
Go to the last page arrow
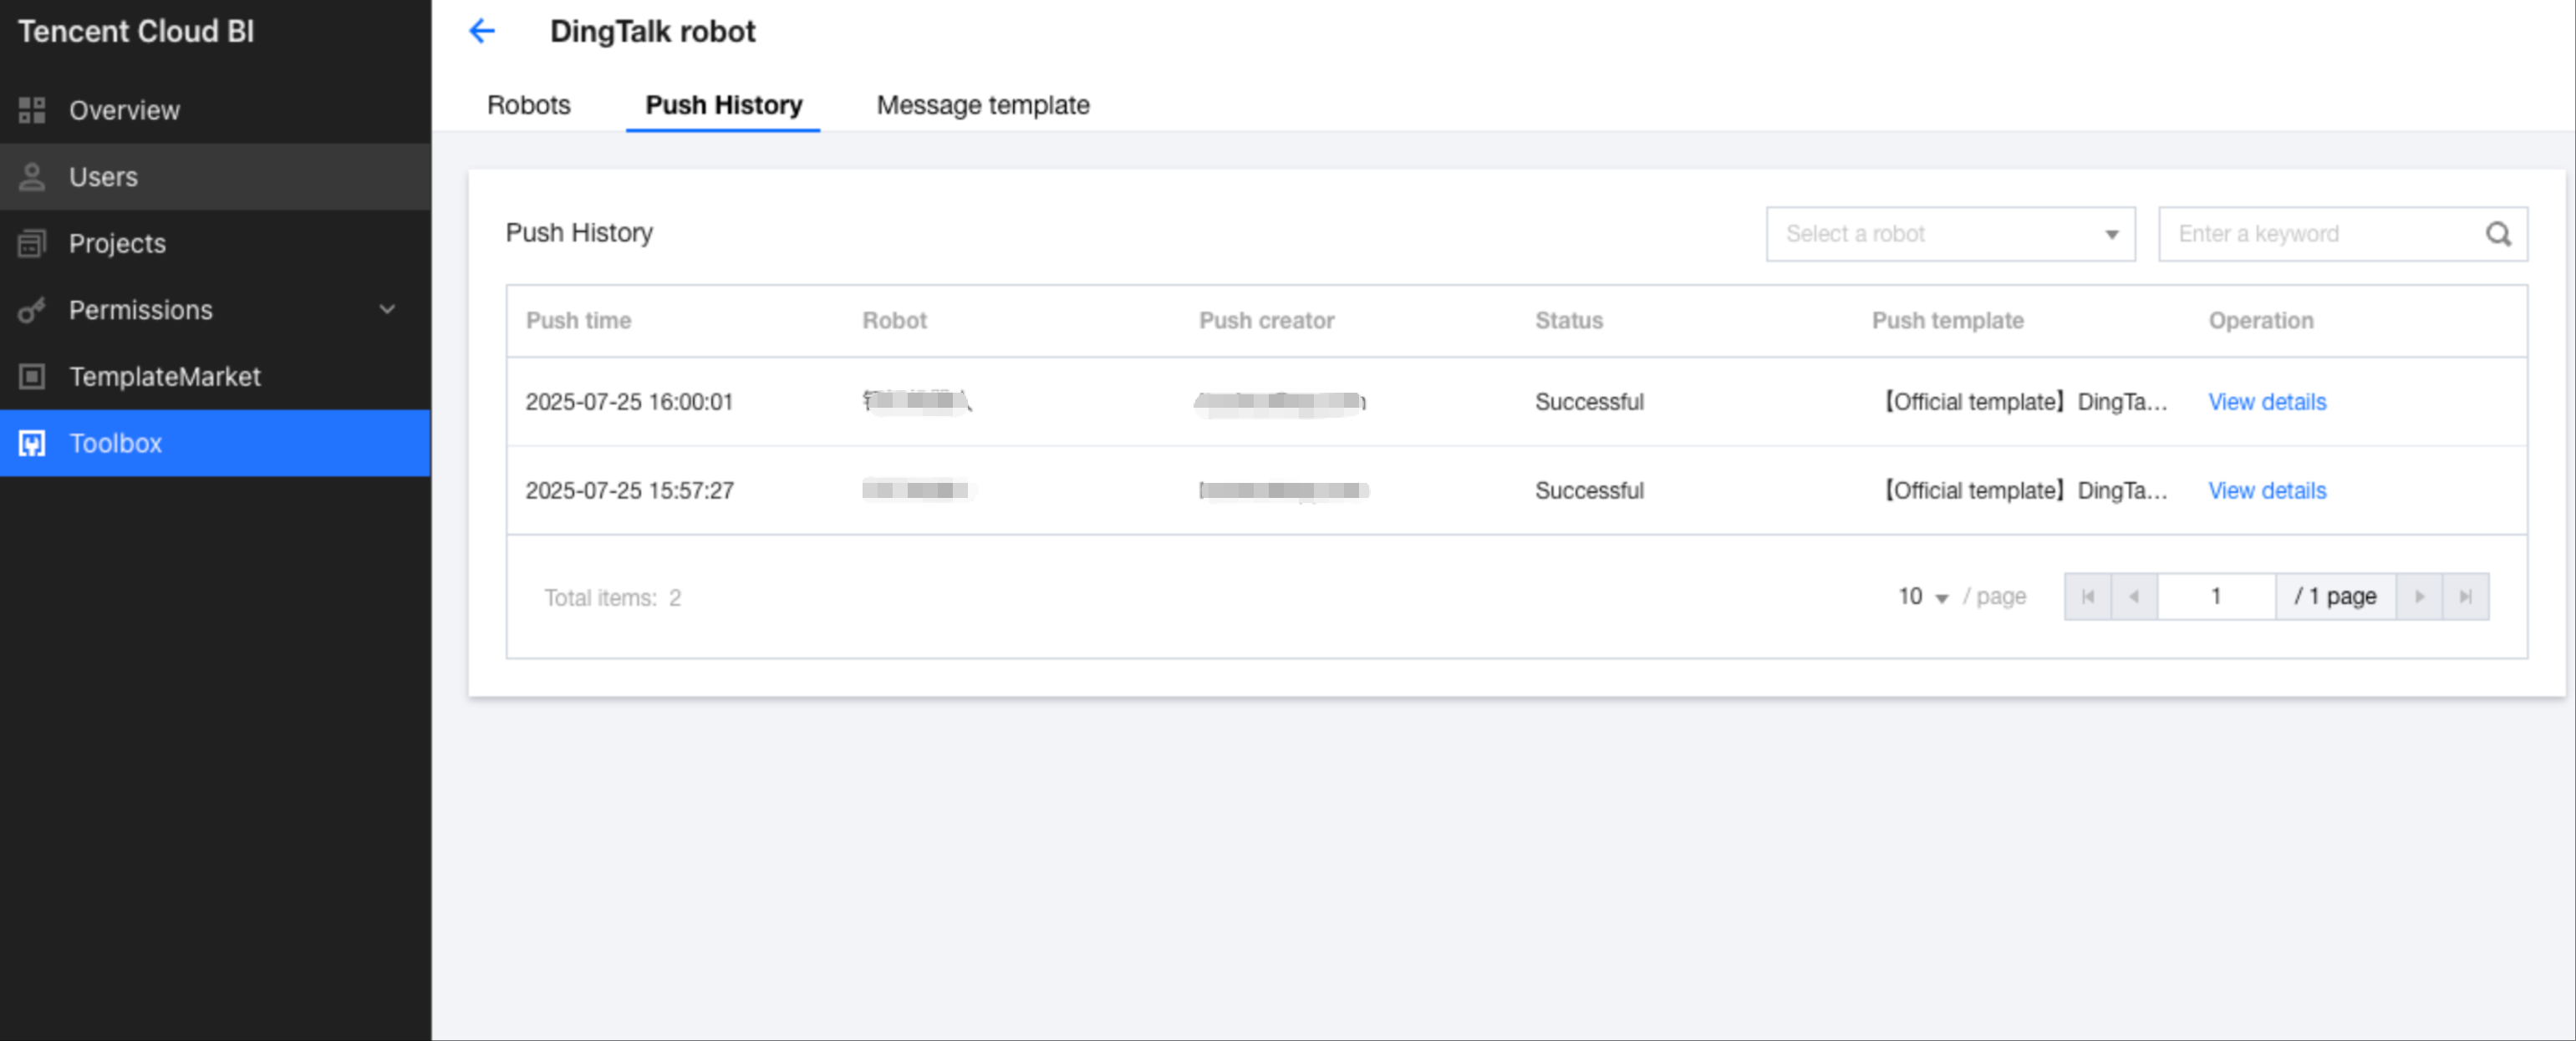2465,597
